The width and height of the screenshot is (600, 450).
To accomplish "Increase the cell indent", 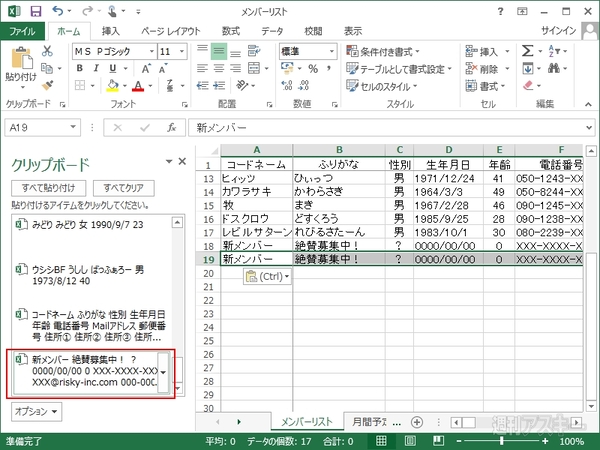I will (219, 85).
